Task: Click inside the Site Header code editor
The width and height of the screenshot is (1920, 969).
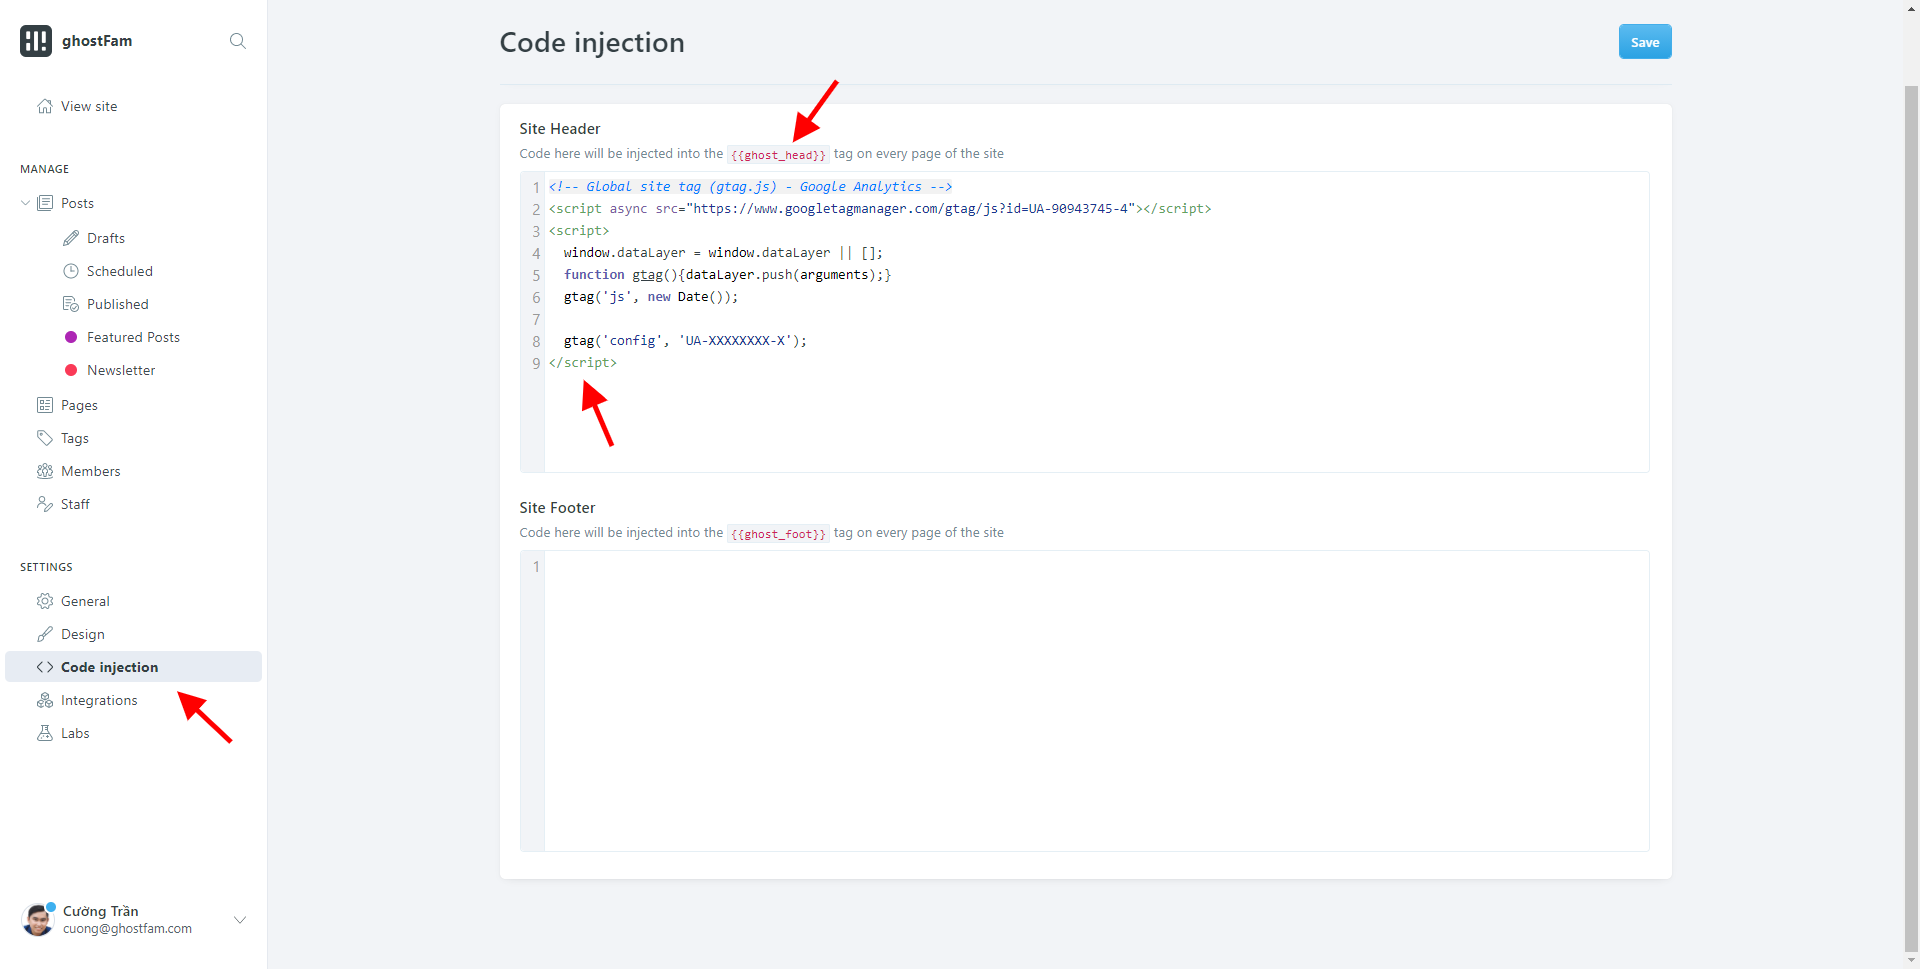Action: tap(1084, 322)
